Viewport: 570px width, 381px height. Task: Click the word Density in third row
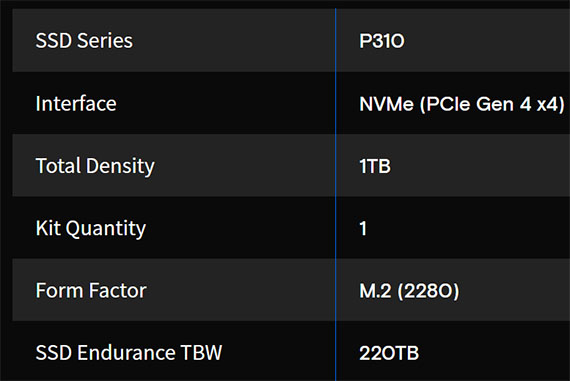[120, 167]
